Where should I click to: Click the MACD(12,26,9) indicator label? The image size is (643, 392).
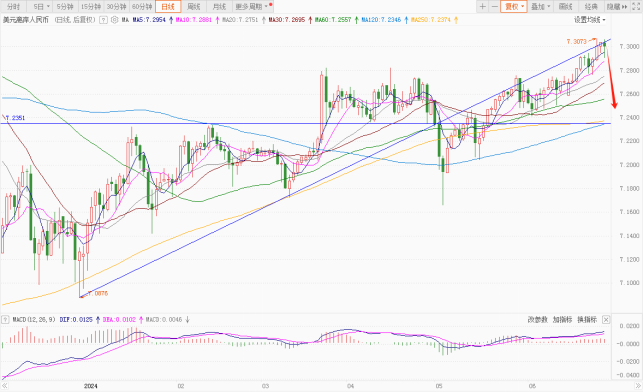coord(34,319)
